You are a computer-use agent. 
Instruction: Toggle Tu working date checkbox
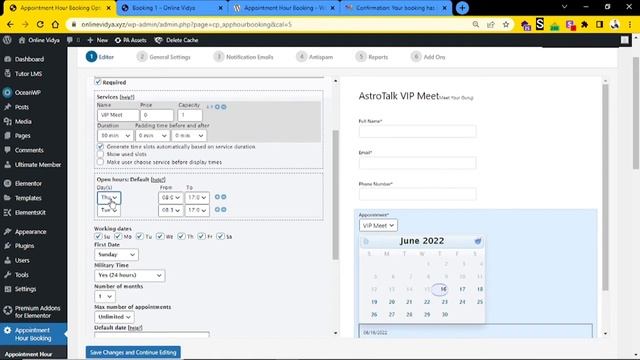(x=140, y=236)
